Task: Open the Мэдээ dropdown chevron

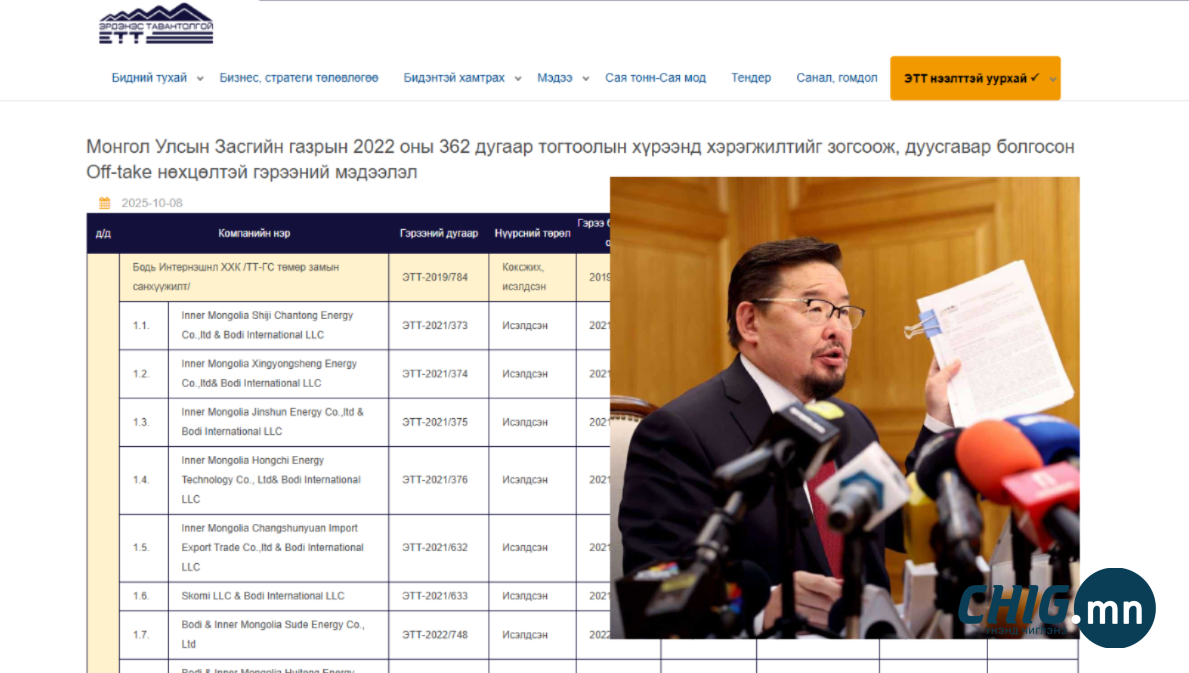Action: pos(585,79)
